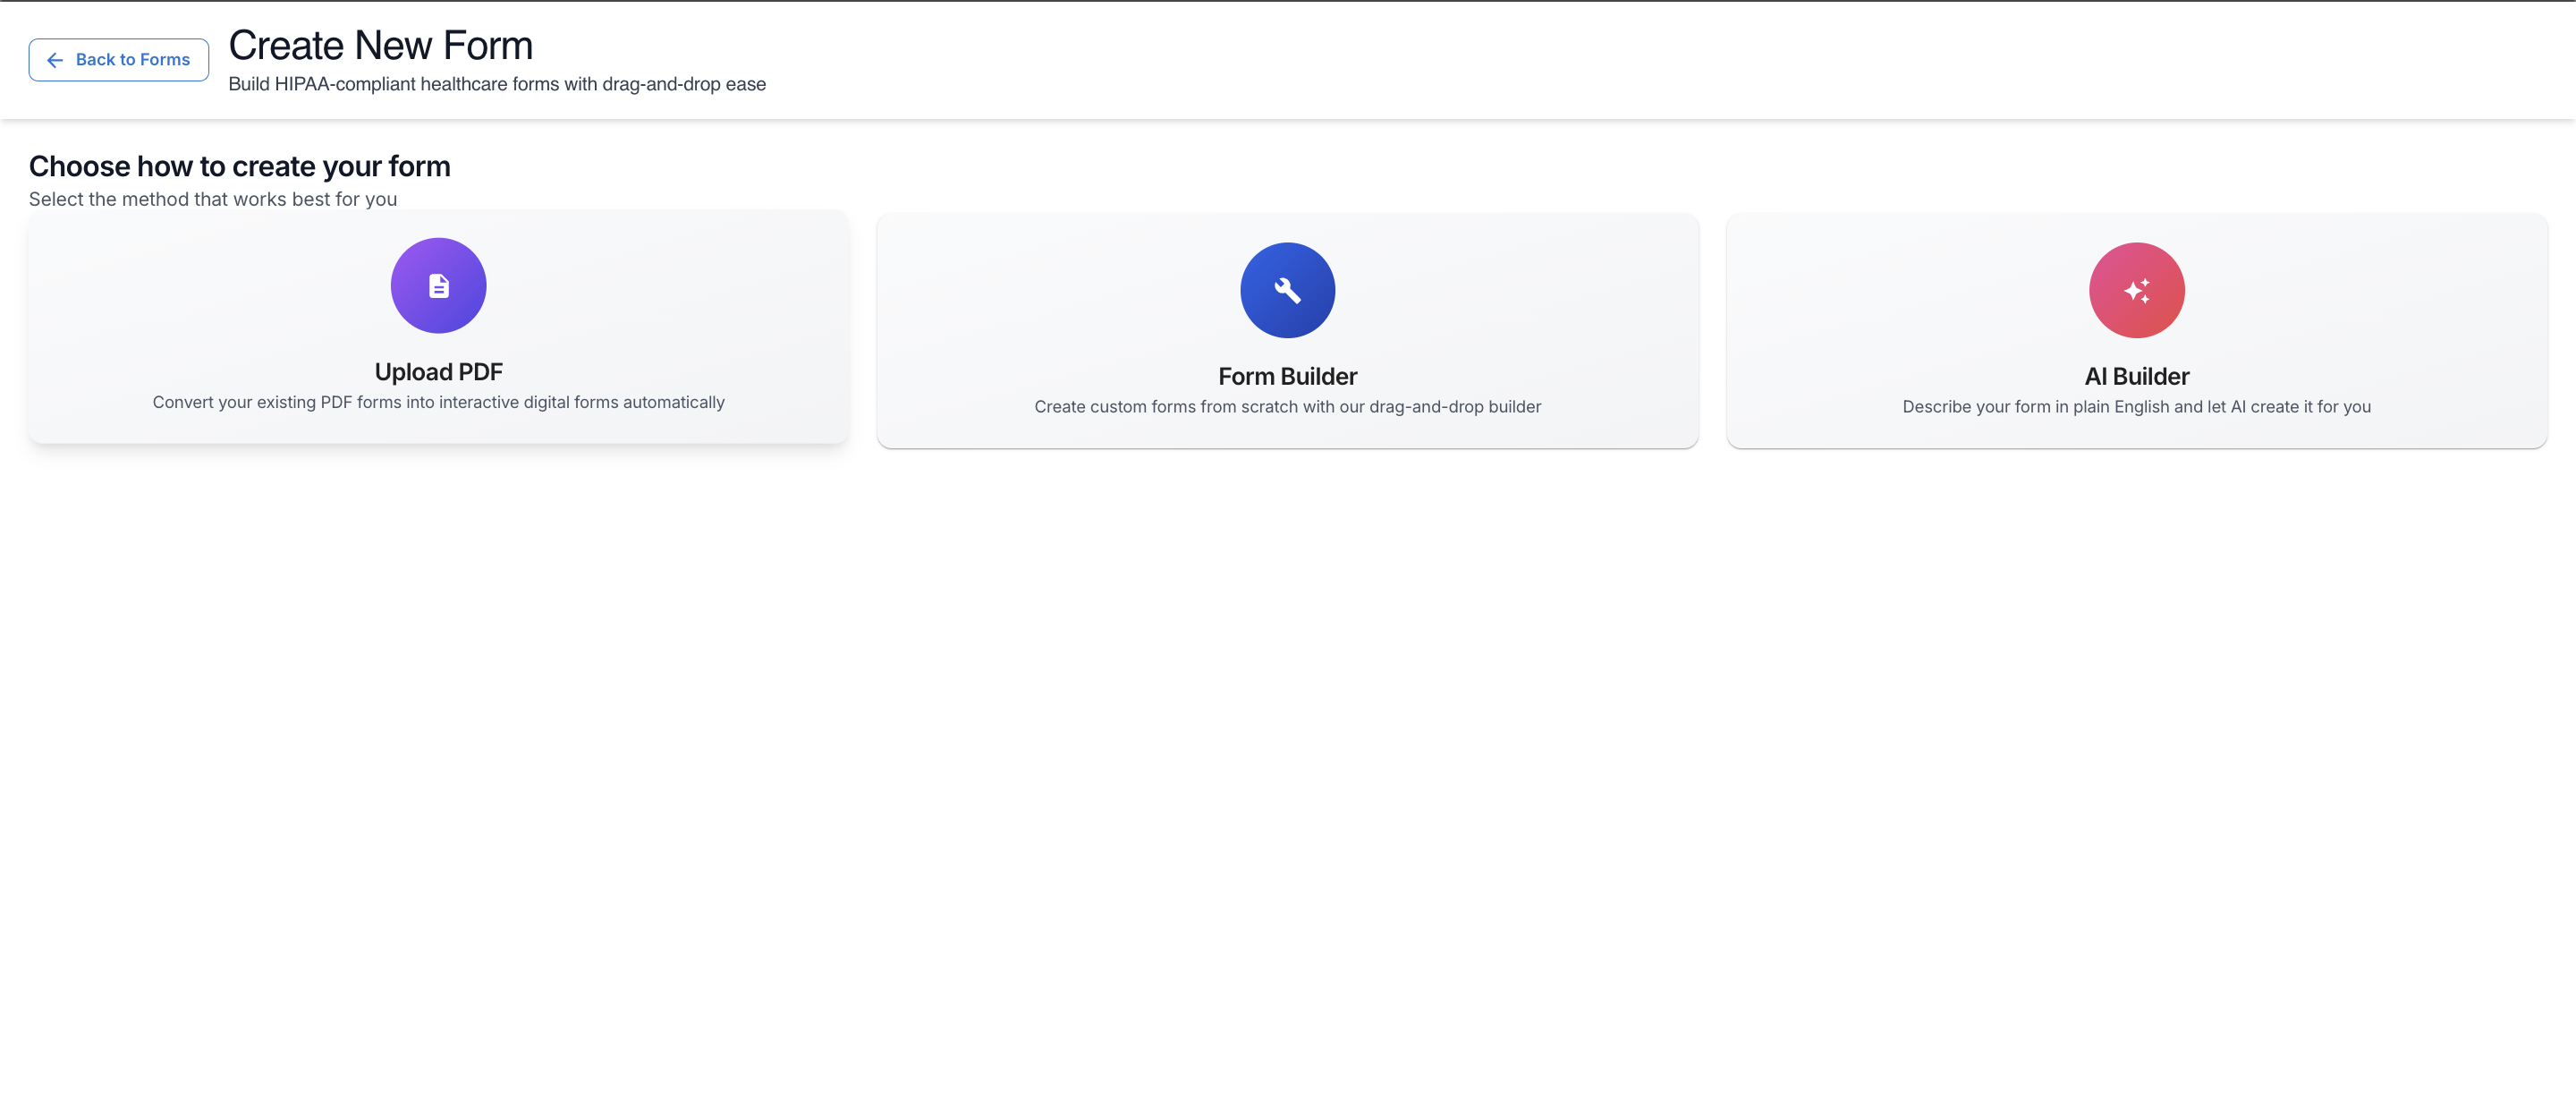Click empty white area below the cards
The height and width of the screenshot is (1097, 2576).
pyautogui.click(x=1287, y=750)
